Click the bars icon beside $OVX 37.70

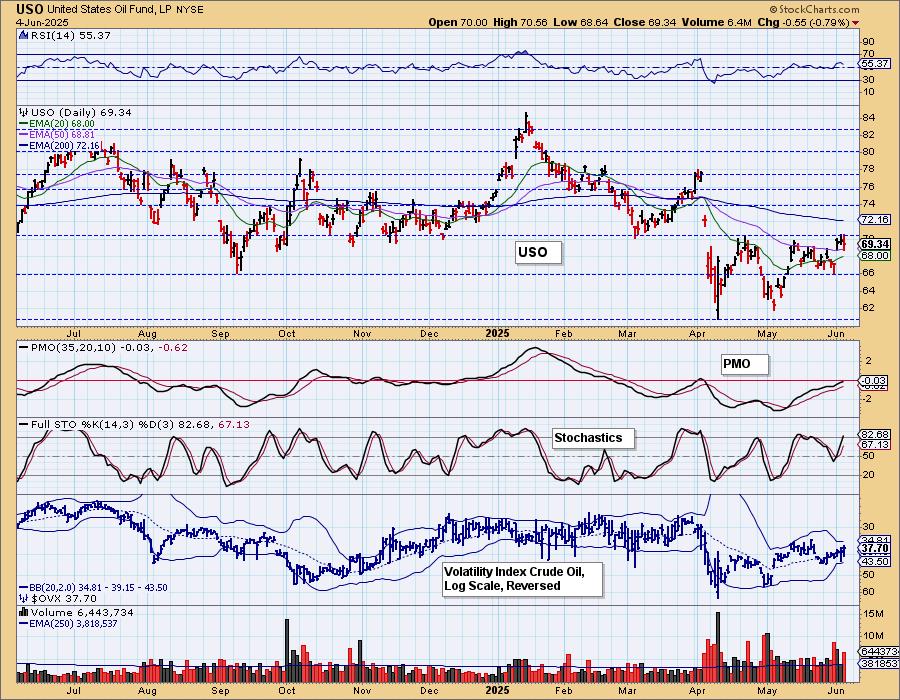(x=24, y=598)
